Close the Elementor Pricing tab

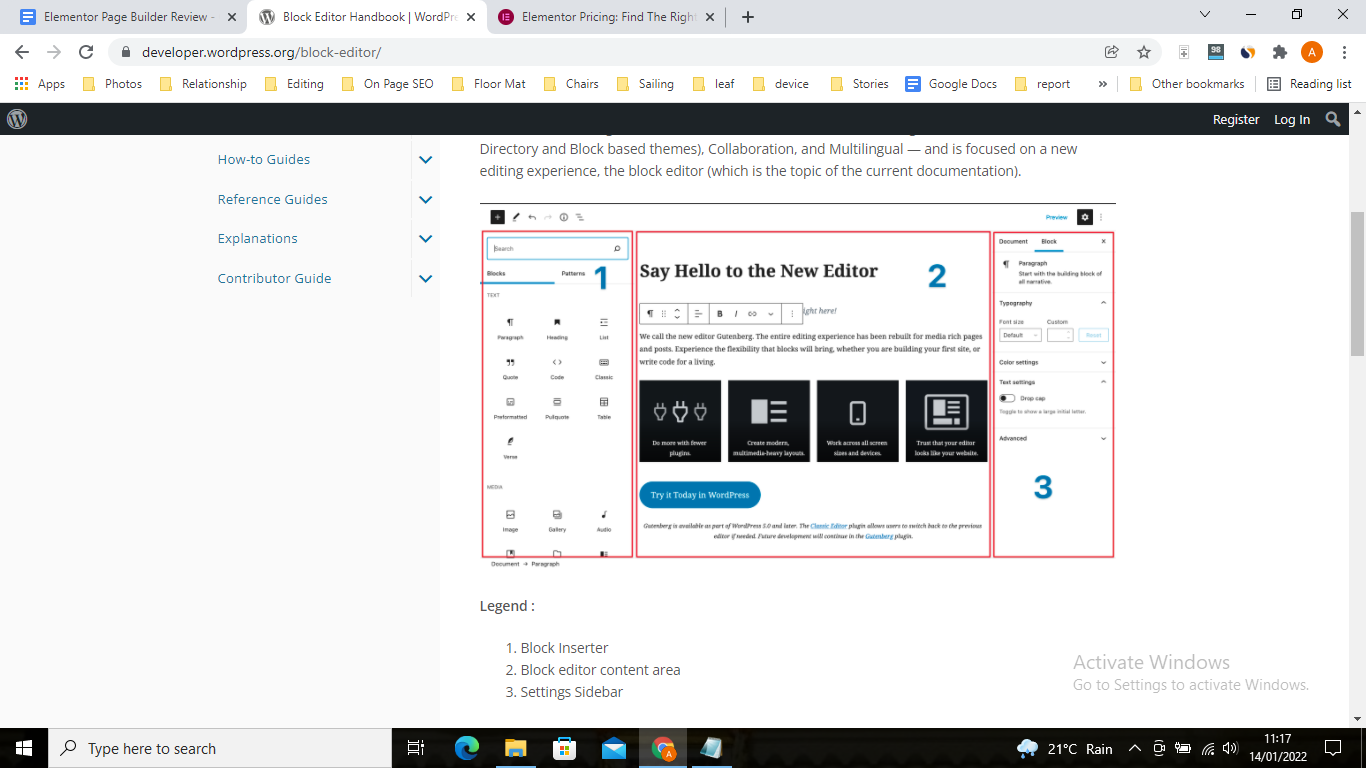click(x=710, y=17)
